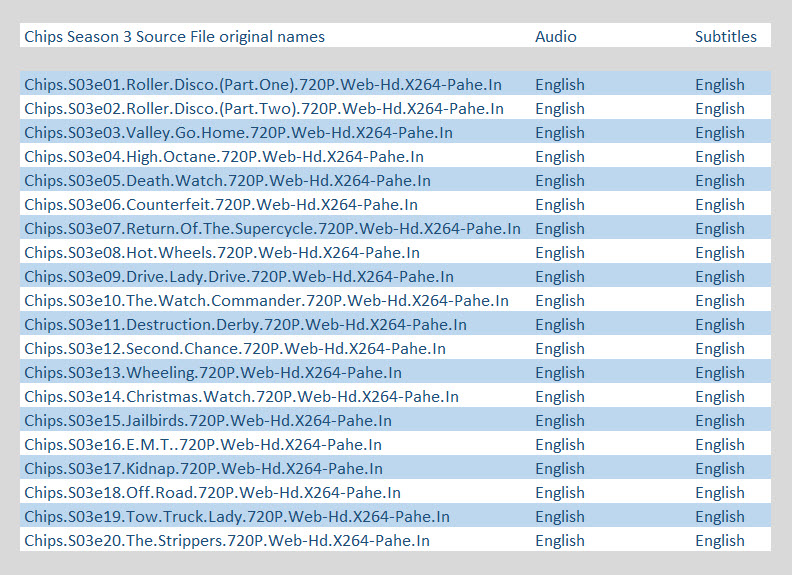Click the Audio 'English' cell for S03e20 The Strippers
Image resolution: width=792 pixels, height=575 pixels.
(x=560, y=541)
